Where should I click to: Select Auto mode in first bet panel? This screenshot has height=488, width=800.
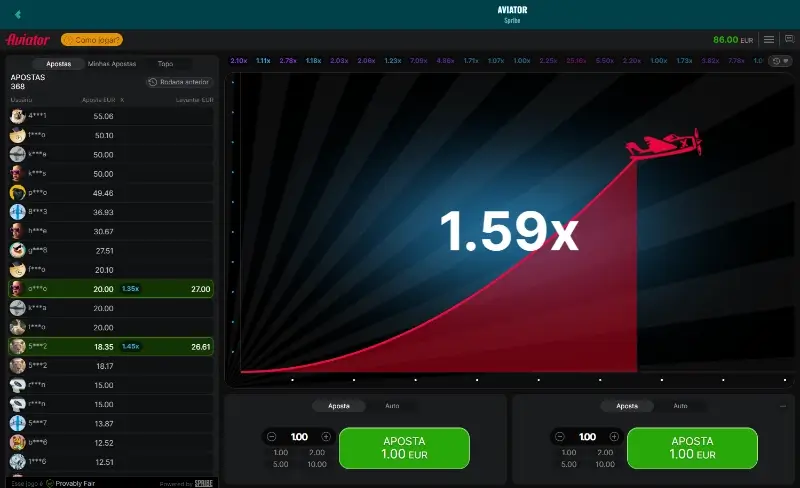(x=392, y=406)
